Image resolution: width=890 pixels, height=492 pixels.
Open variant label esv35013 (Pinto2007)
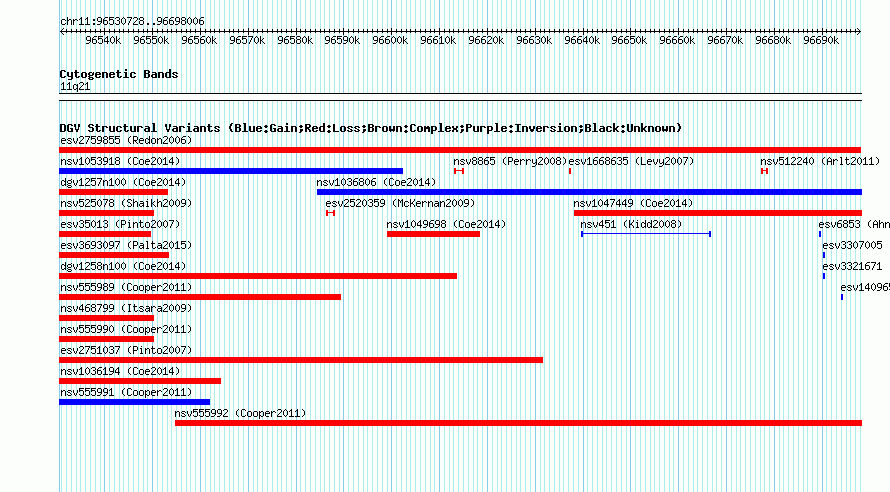click(x=120, y=224)
